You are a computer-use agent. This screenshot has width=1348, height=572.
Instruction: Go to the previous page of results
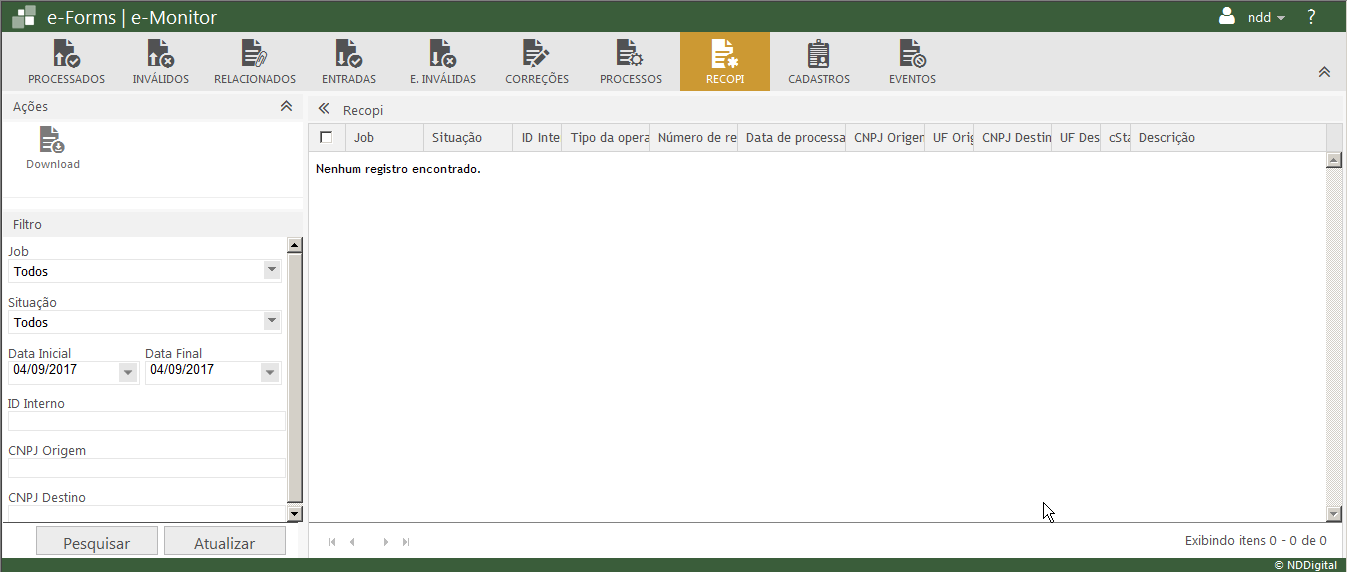[352, 541]
